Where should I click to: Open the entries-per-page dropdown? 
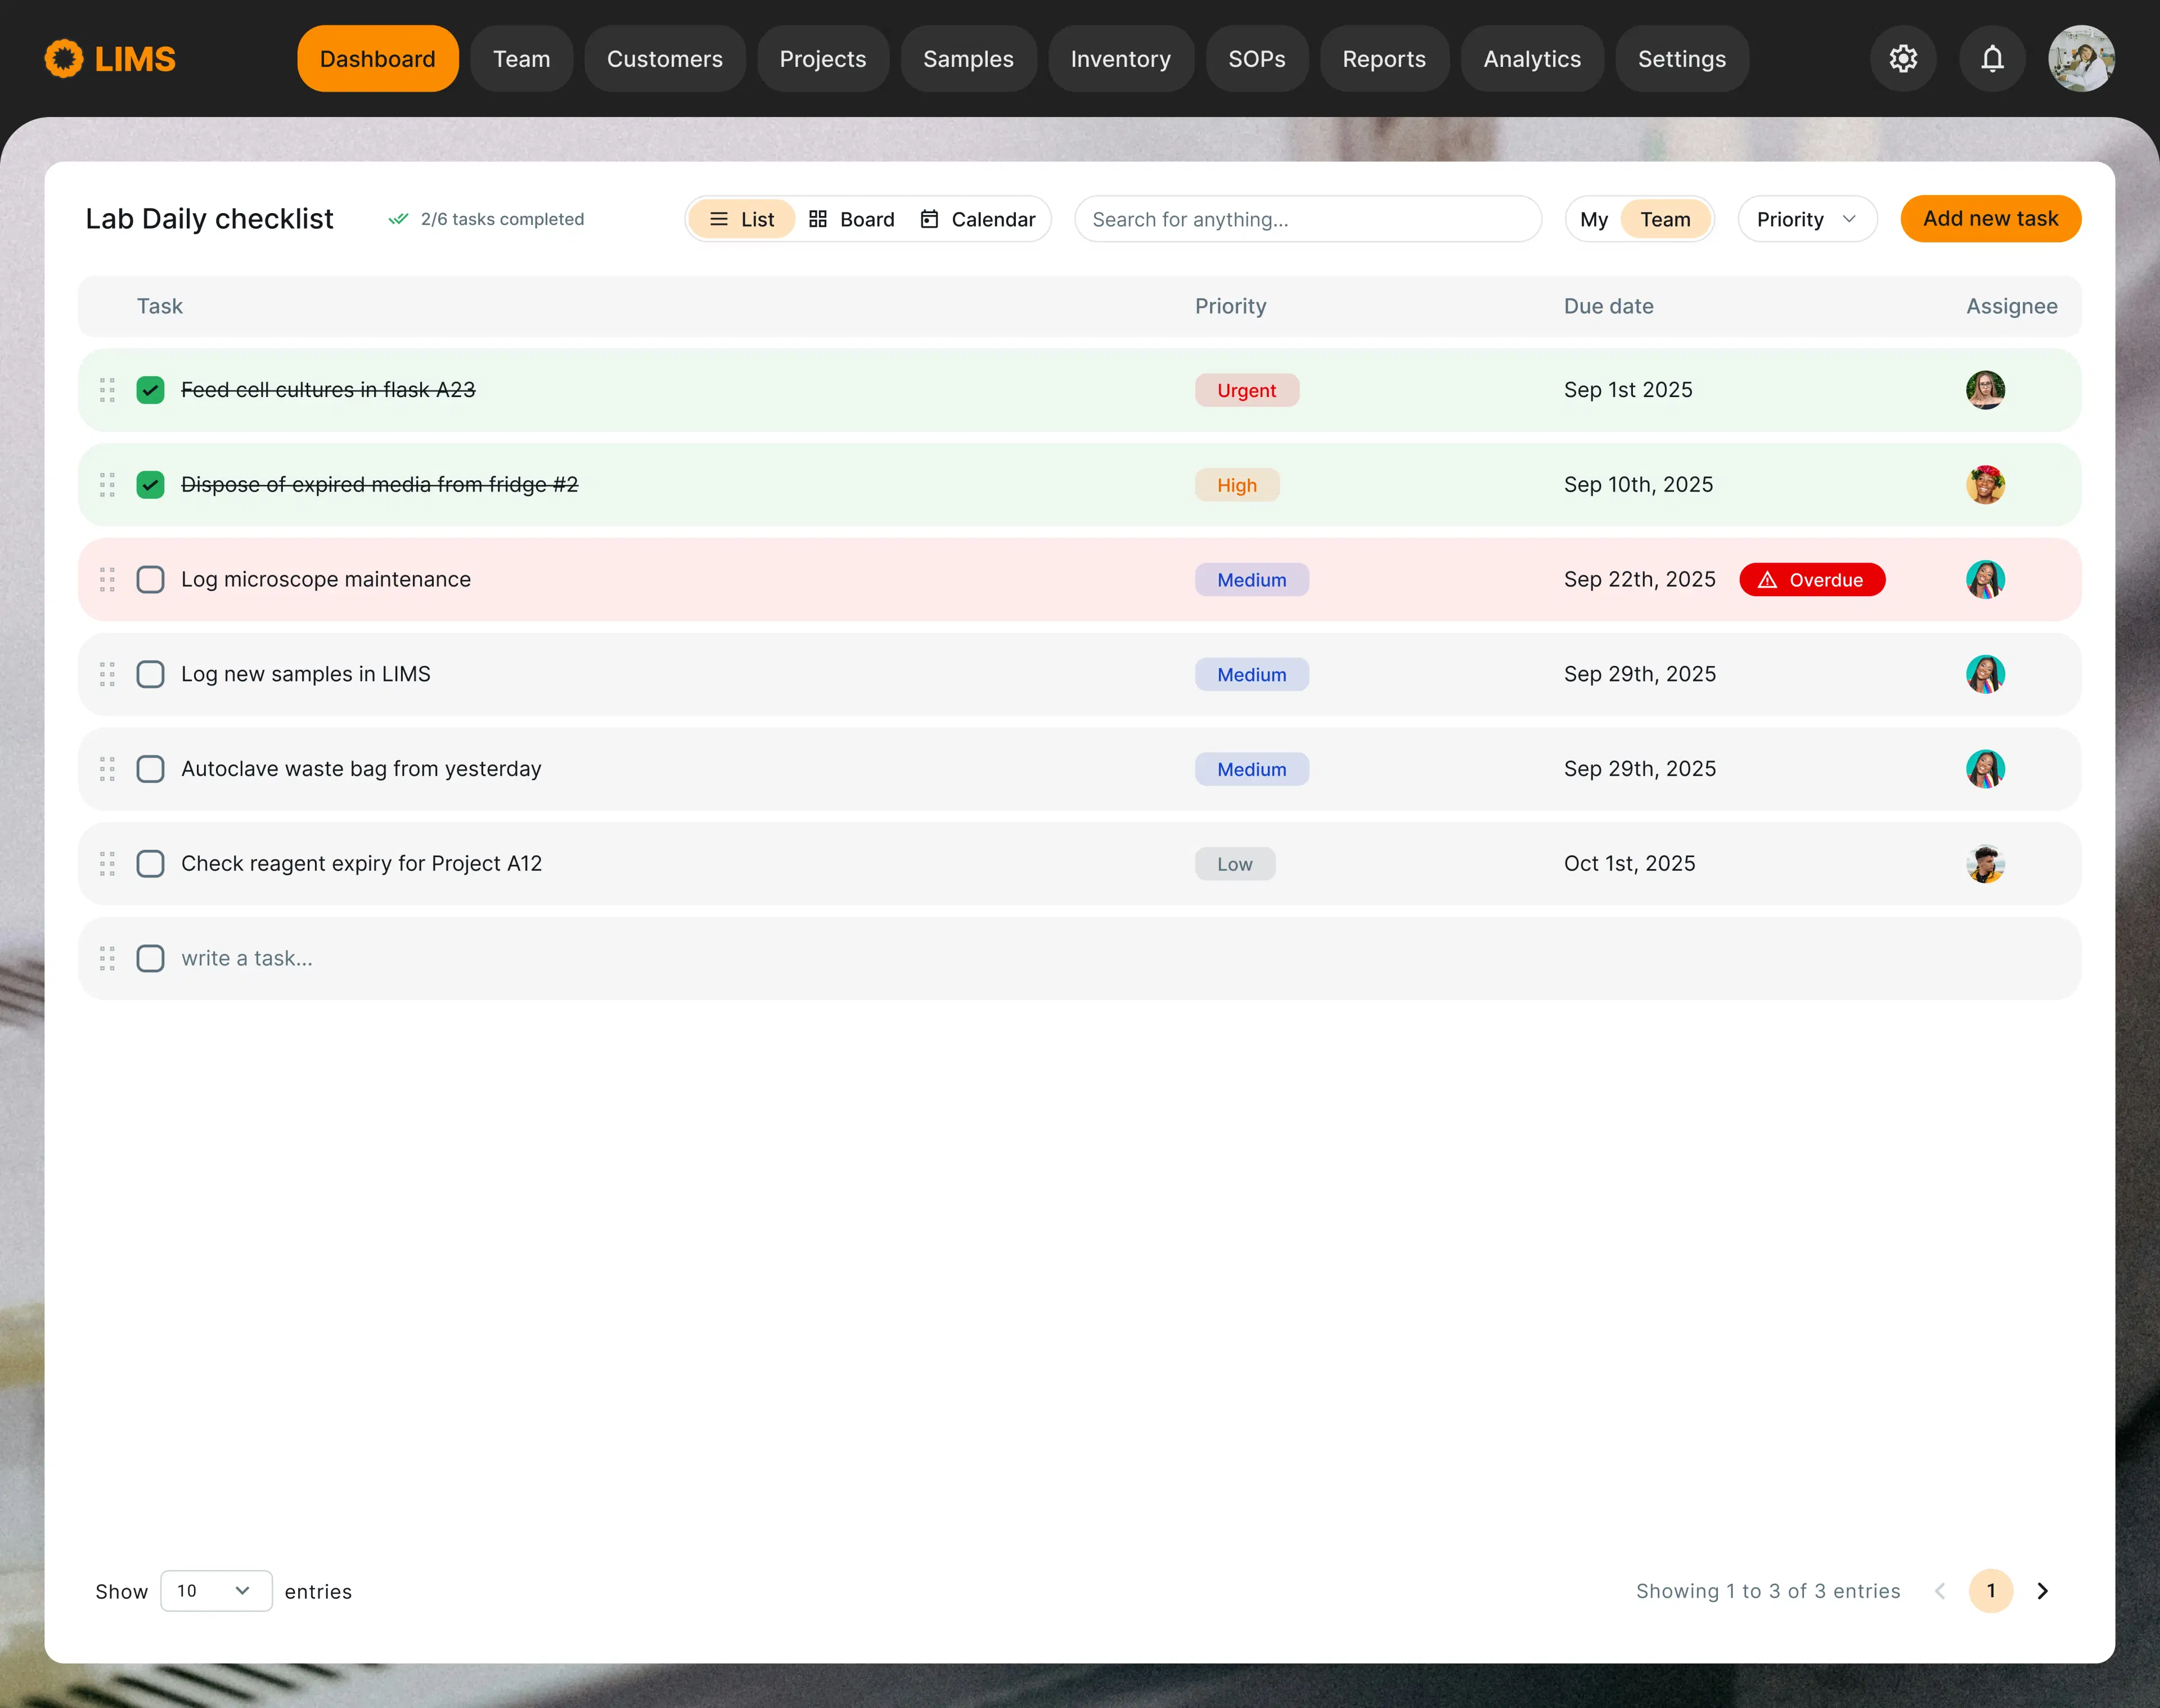pyautogui.click(x=215, y=1591)
